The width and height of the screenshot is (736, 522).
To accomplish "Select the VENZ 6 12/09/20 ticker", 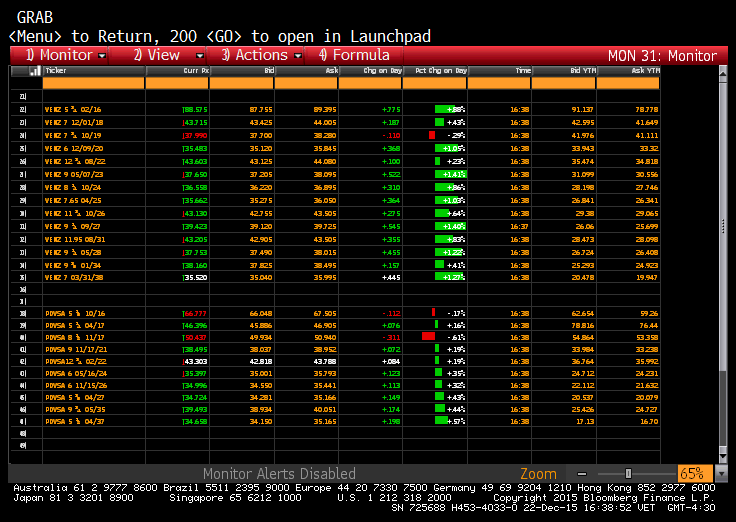I will pos(74,148).
